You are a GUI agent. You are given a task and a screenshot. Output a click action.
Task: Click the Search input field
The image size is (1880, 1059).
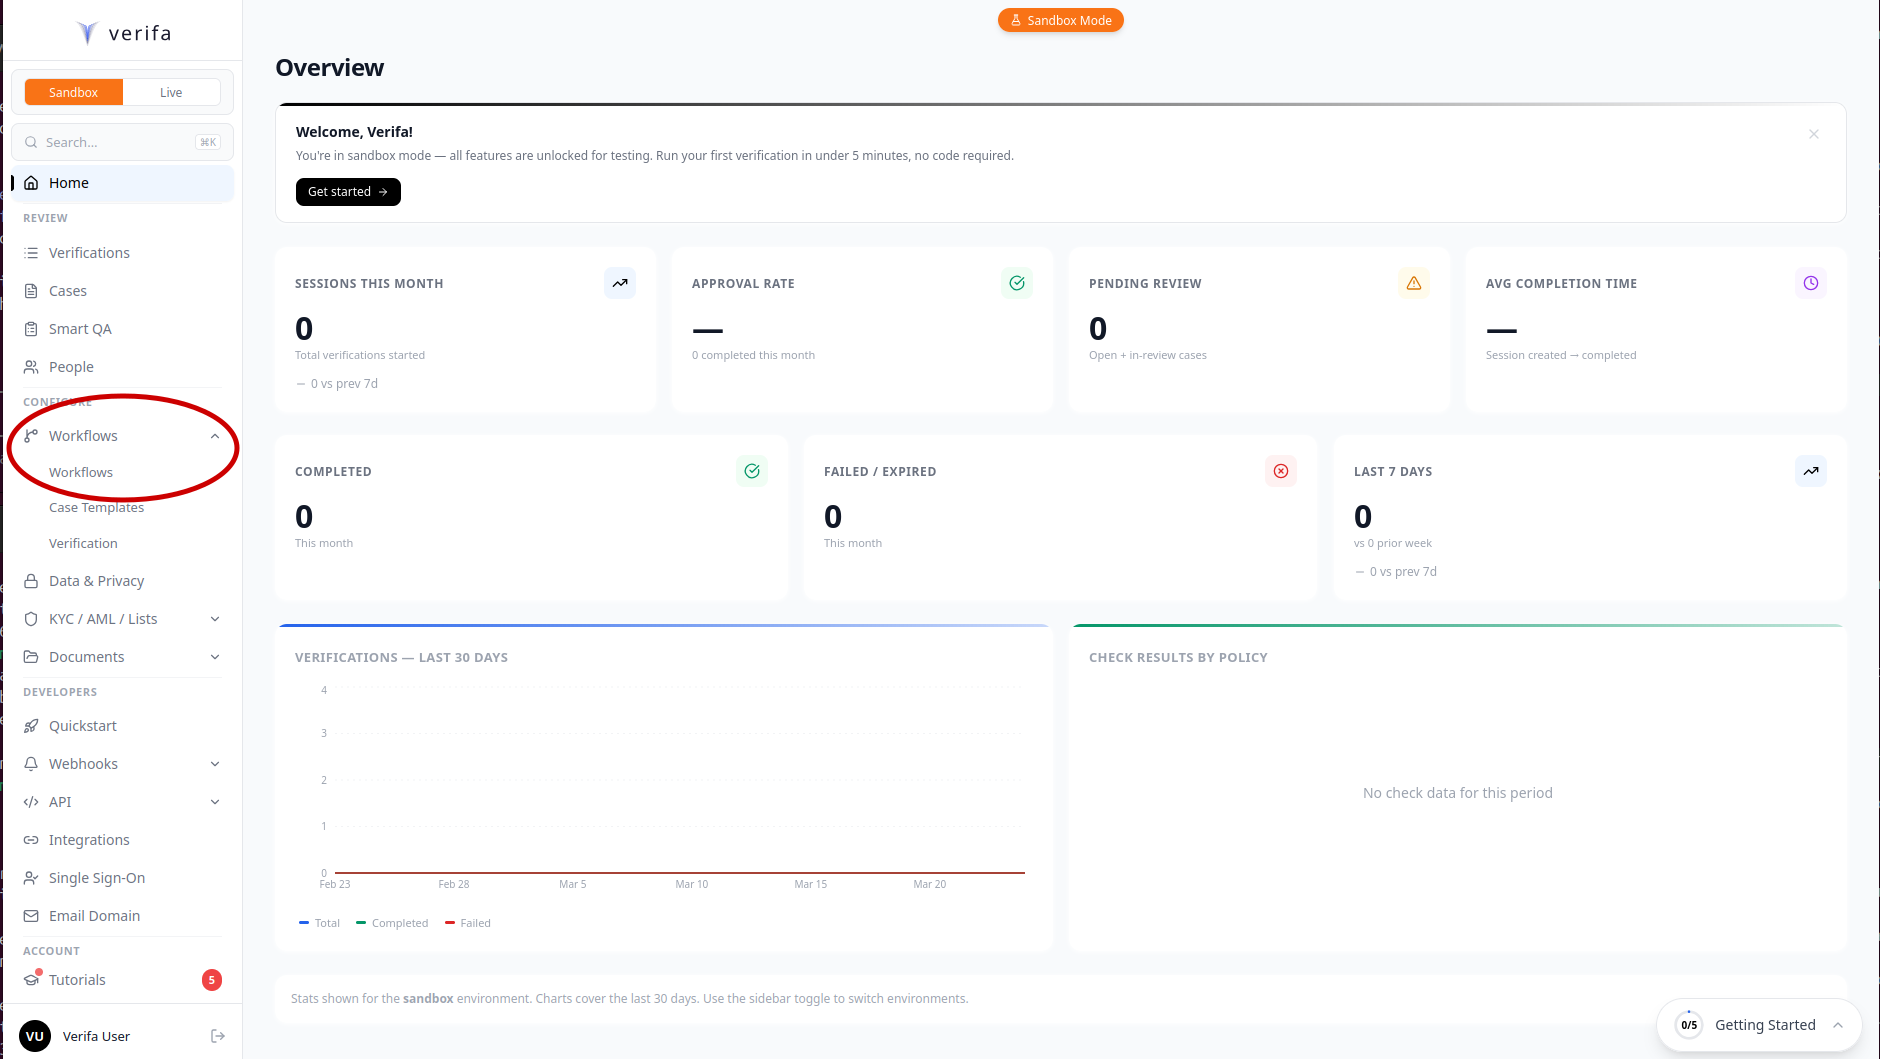(x=120, y=141)
